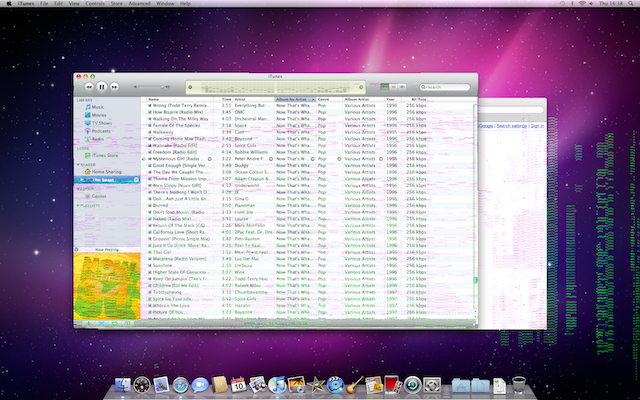
Task: Open the iTunes Store in sidebar
Action: point(101,156)
